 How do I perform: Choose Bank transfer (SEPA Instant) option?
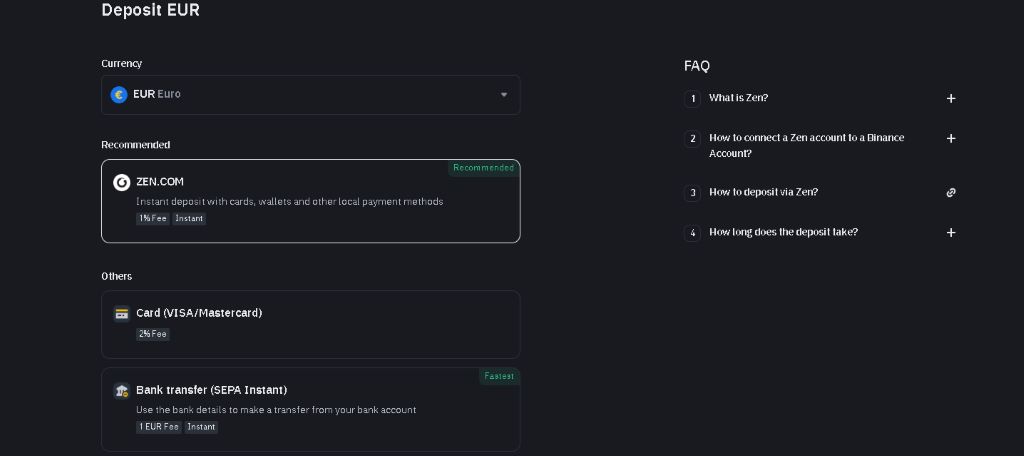point(310,409)
